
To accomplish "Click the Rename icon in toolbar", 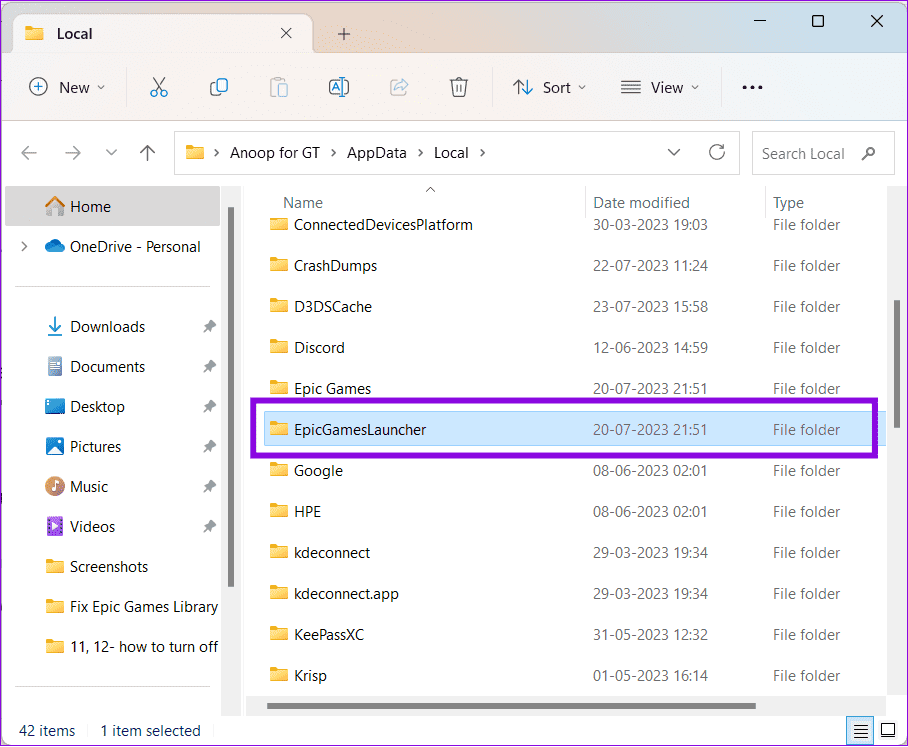I will (x=339, y=87).
